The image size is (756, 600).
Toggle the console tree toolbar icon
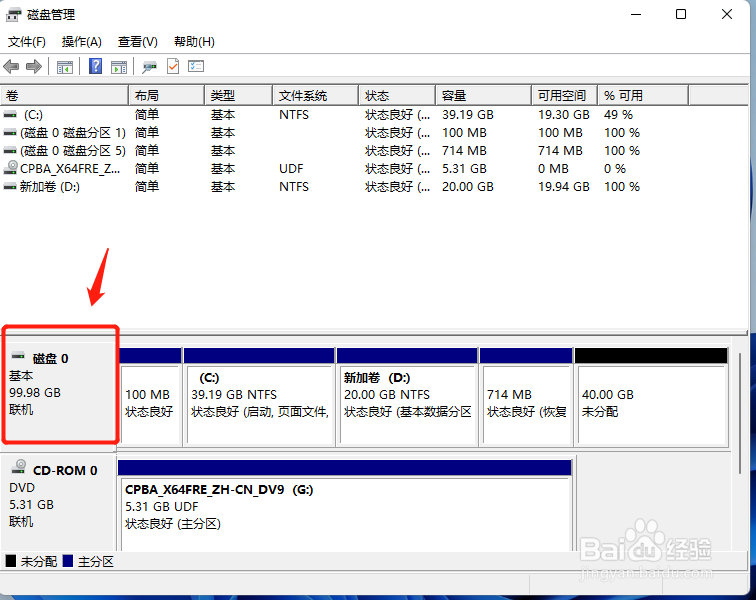[65, 67]
